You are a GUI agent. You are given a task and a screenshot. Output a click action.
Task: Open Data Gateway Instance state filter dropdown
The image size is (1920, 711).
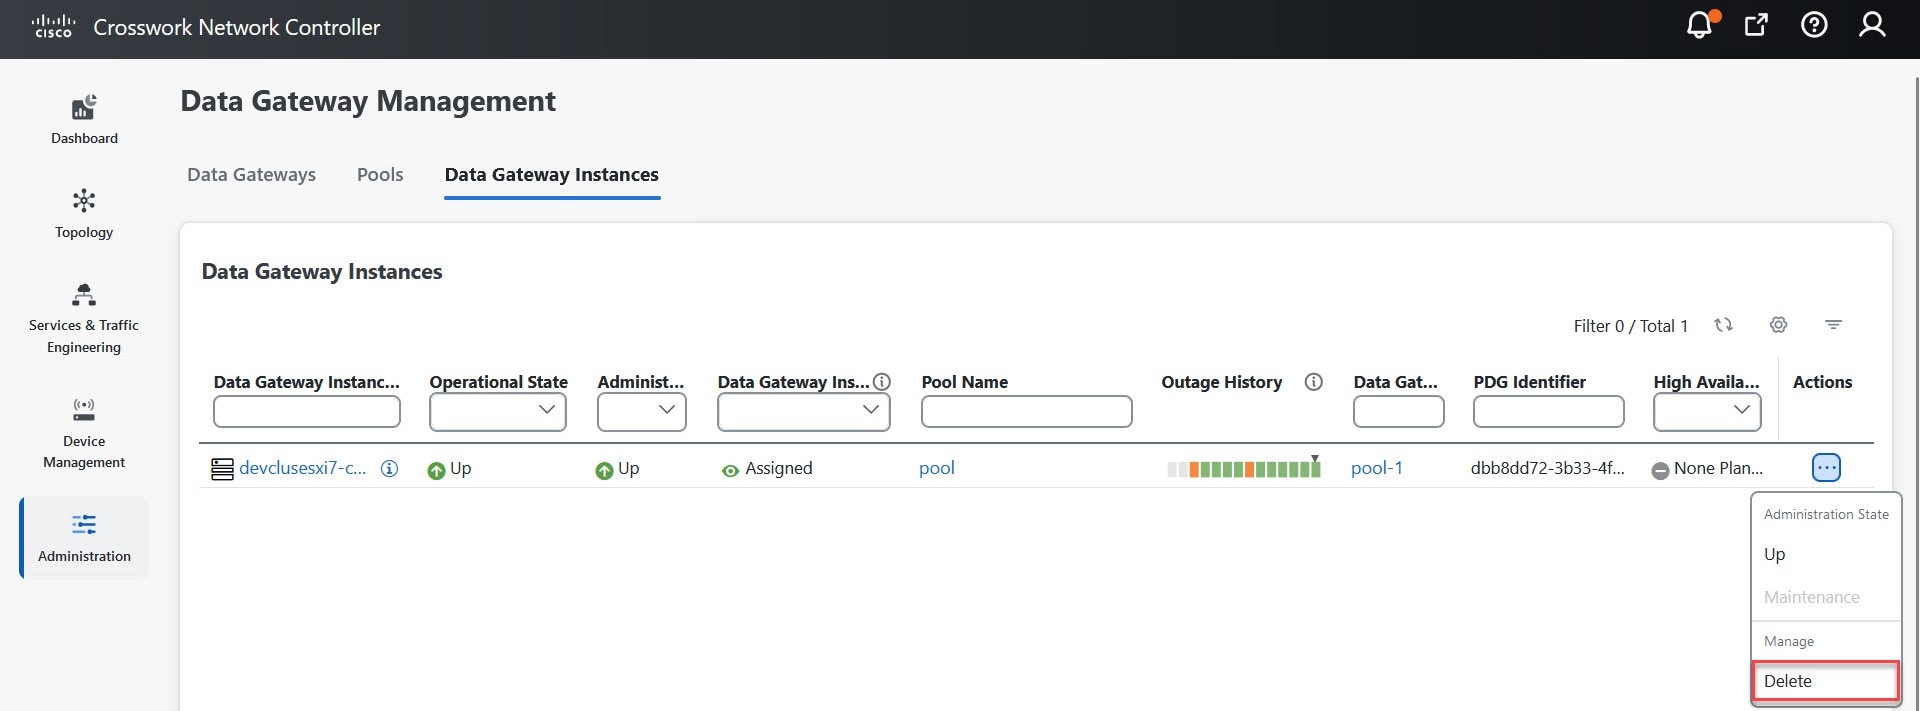click(x=804, y=411)
